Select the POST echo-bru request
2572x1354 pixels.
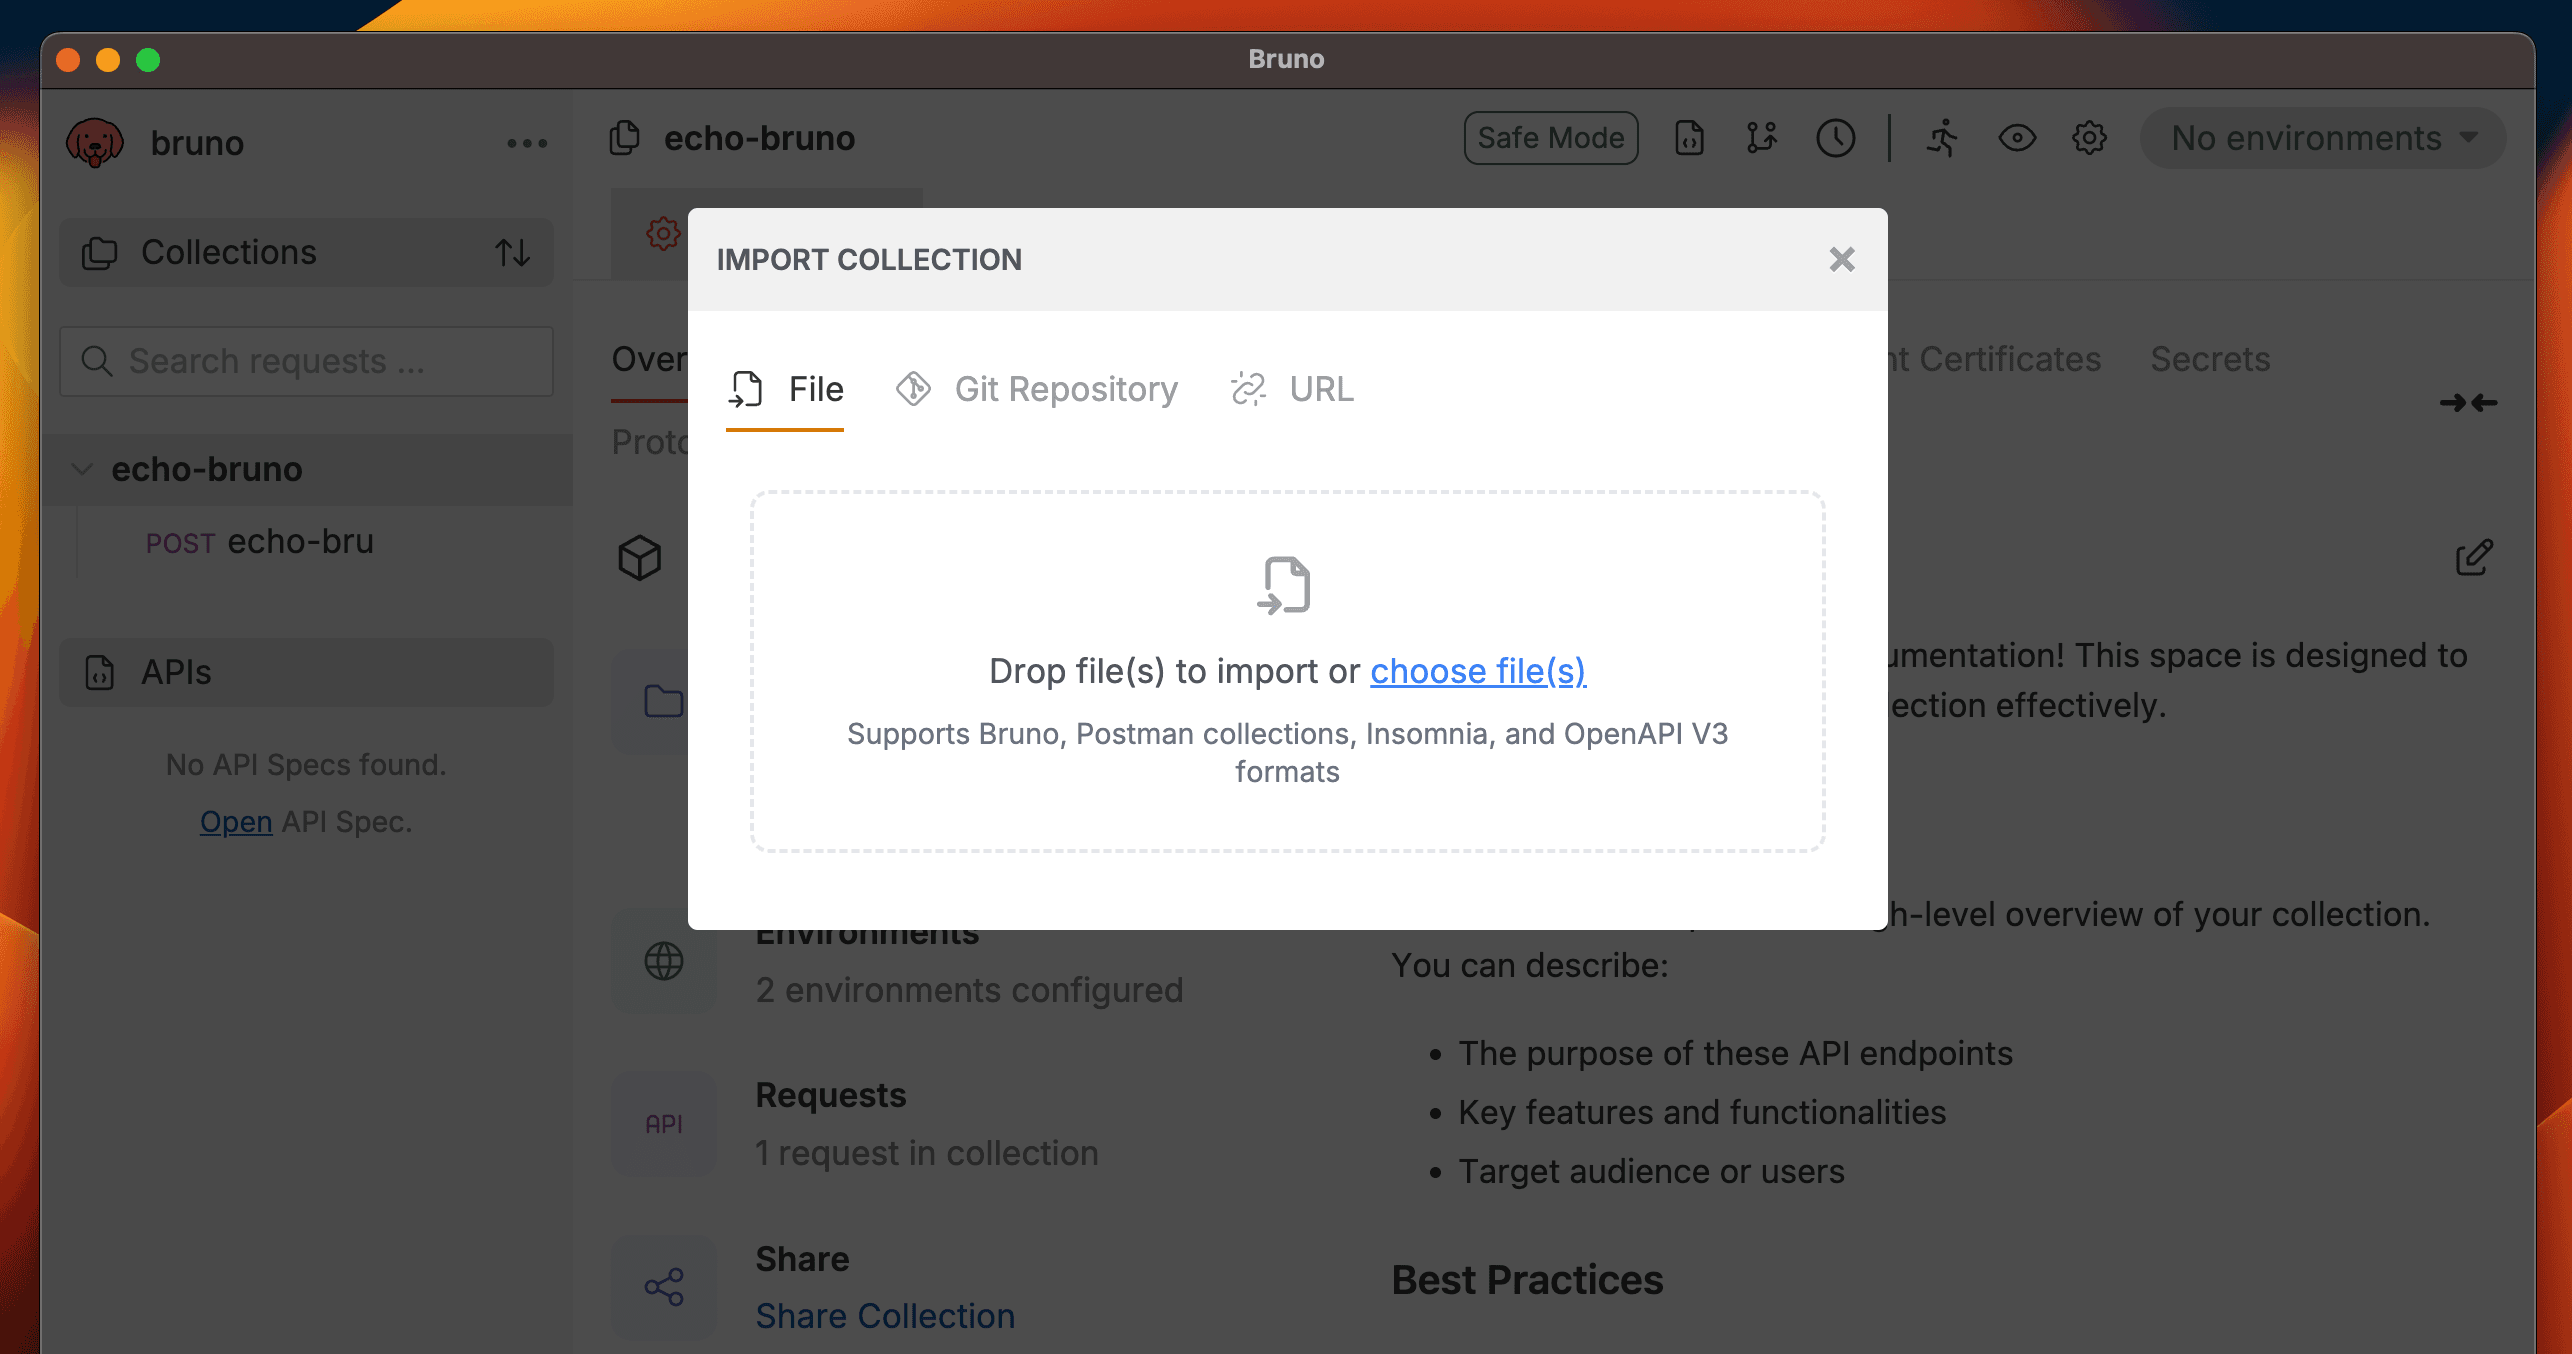[x=260, y=542]
